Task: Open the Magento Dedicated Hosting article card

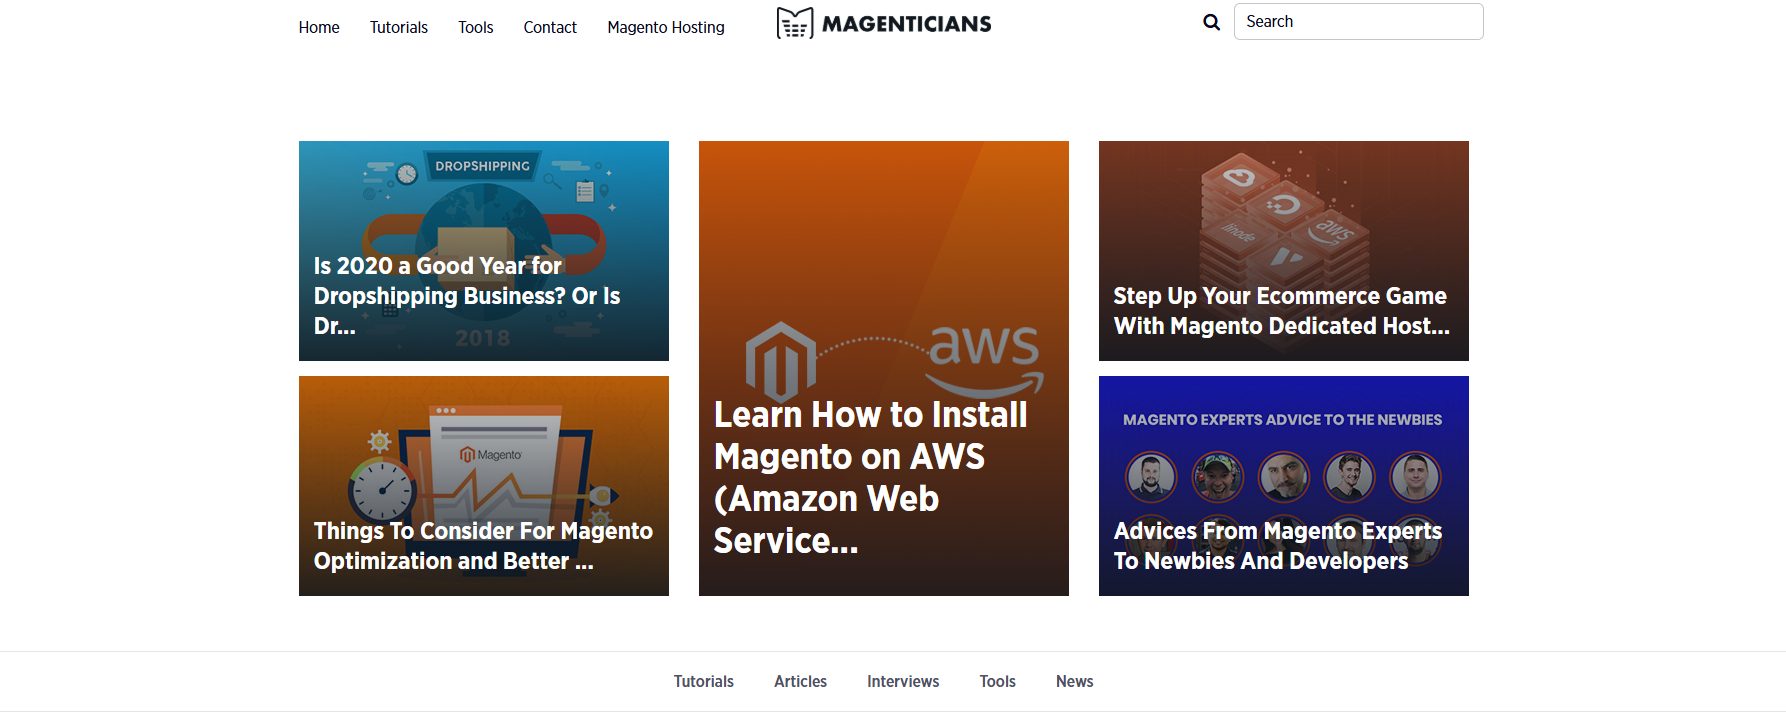Action: click(x=1284, y=251)
